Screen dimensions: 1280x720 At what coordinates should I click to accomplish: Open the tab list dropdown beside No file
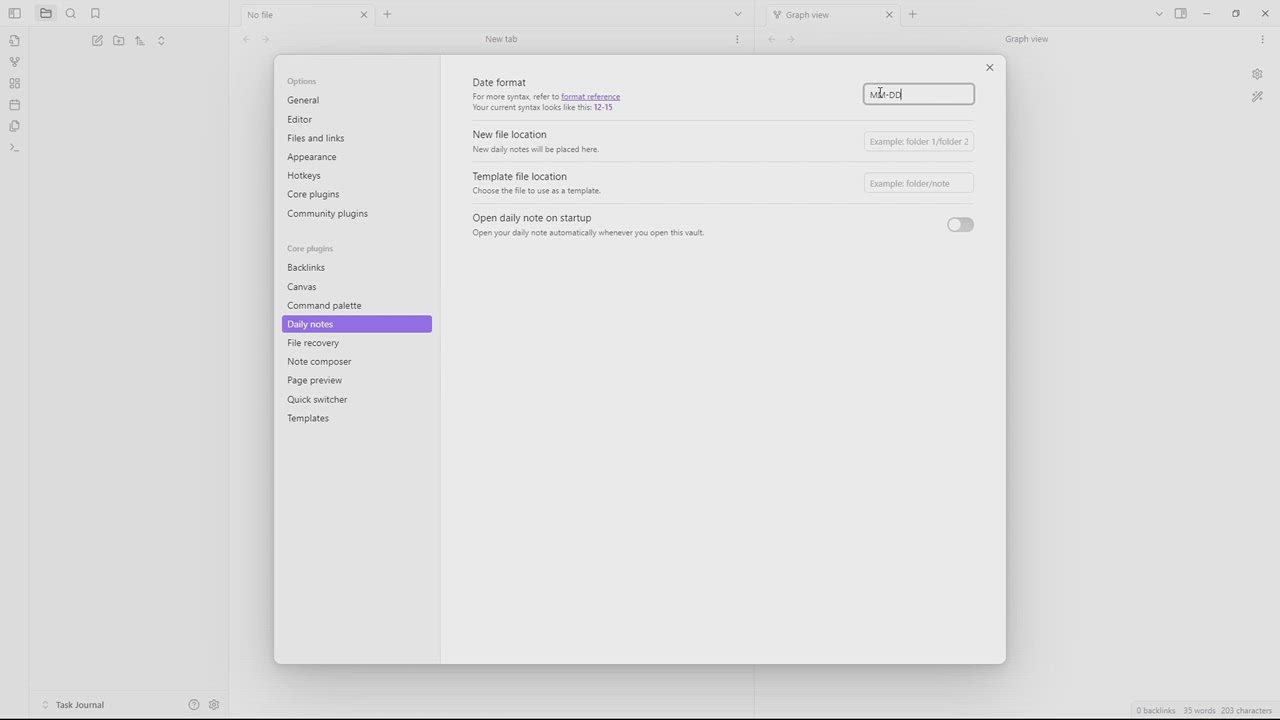738,14
